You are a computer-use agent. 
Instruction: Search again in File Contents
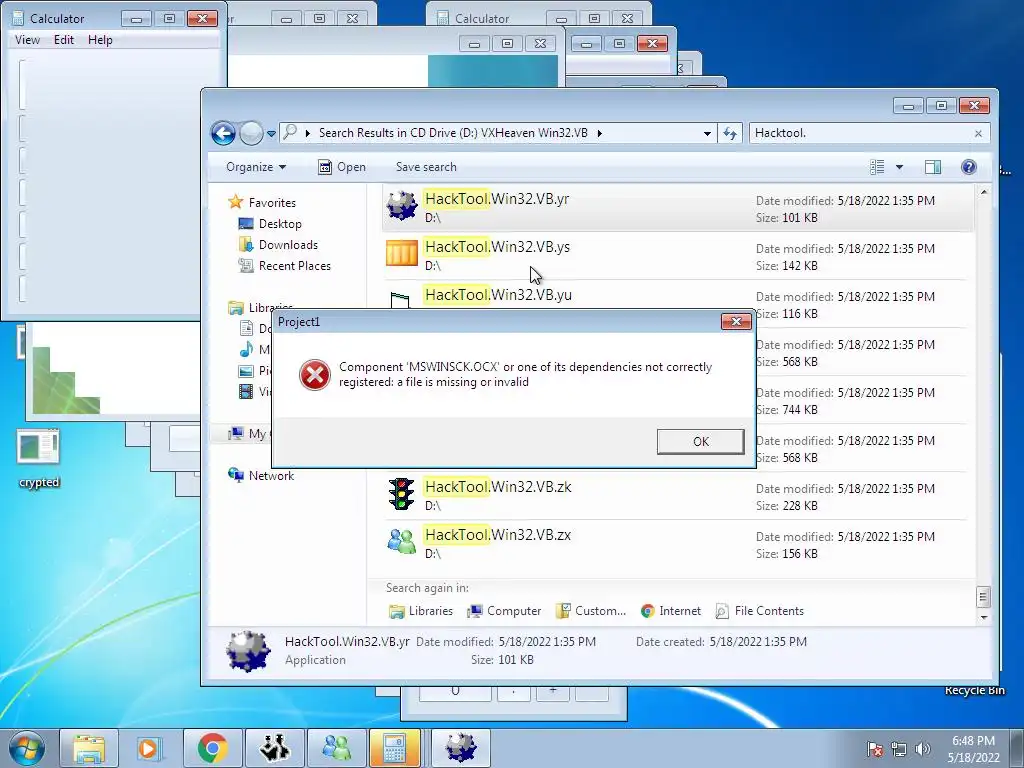pos(760,611)
